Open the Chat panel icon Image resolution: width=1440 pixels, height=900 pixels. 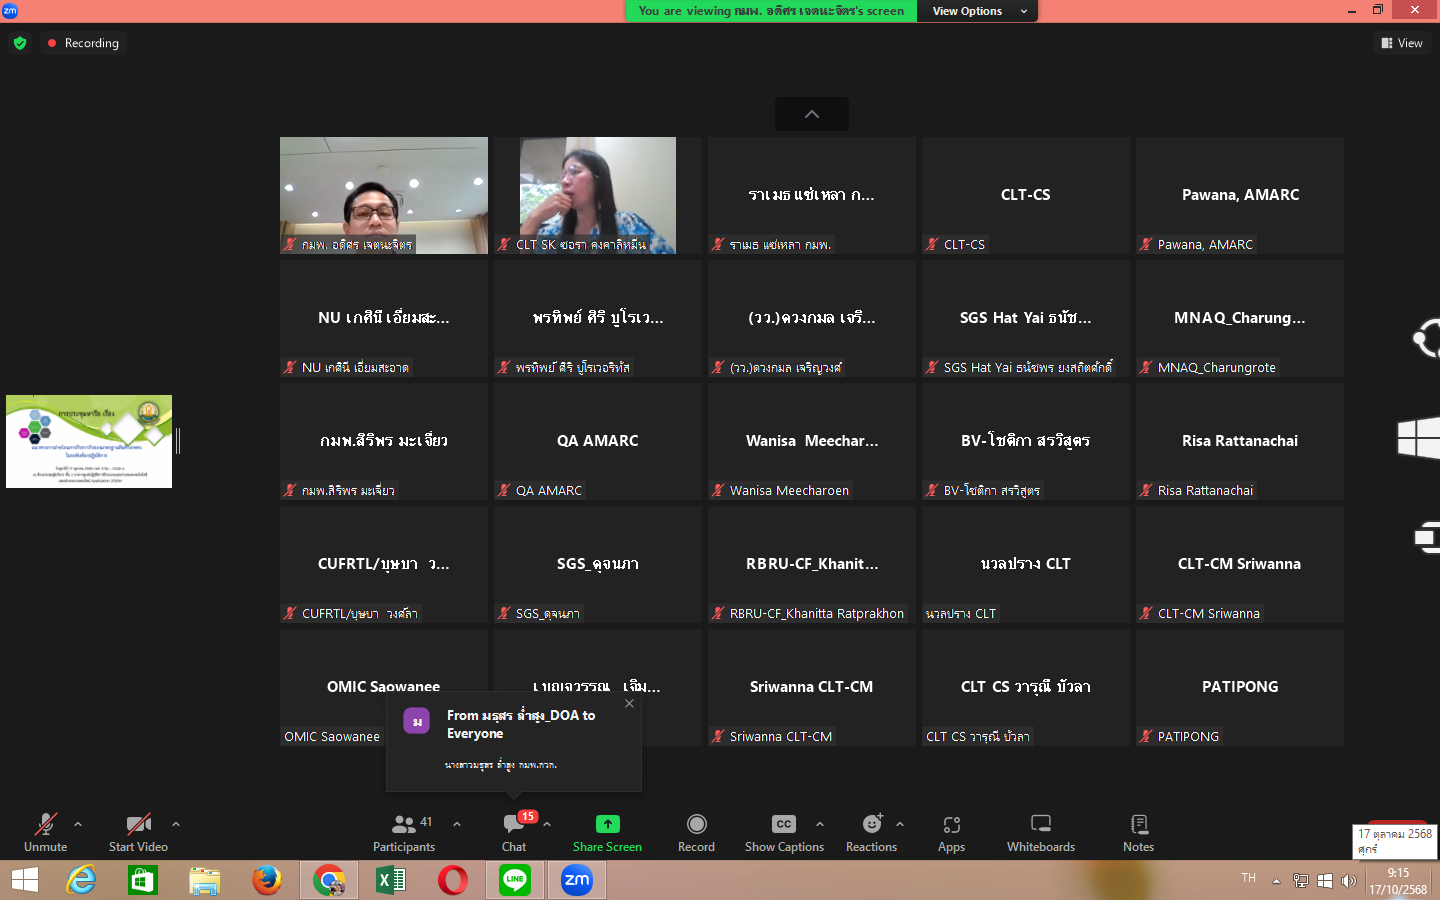coord(514,825)
